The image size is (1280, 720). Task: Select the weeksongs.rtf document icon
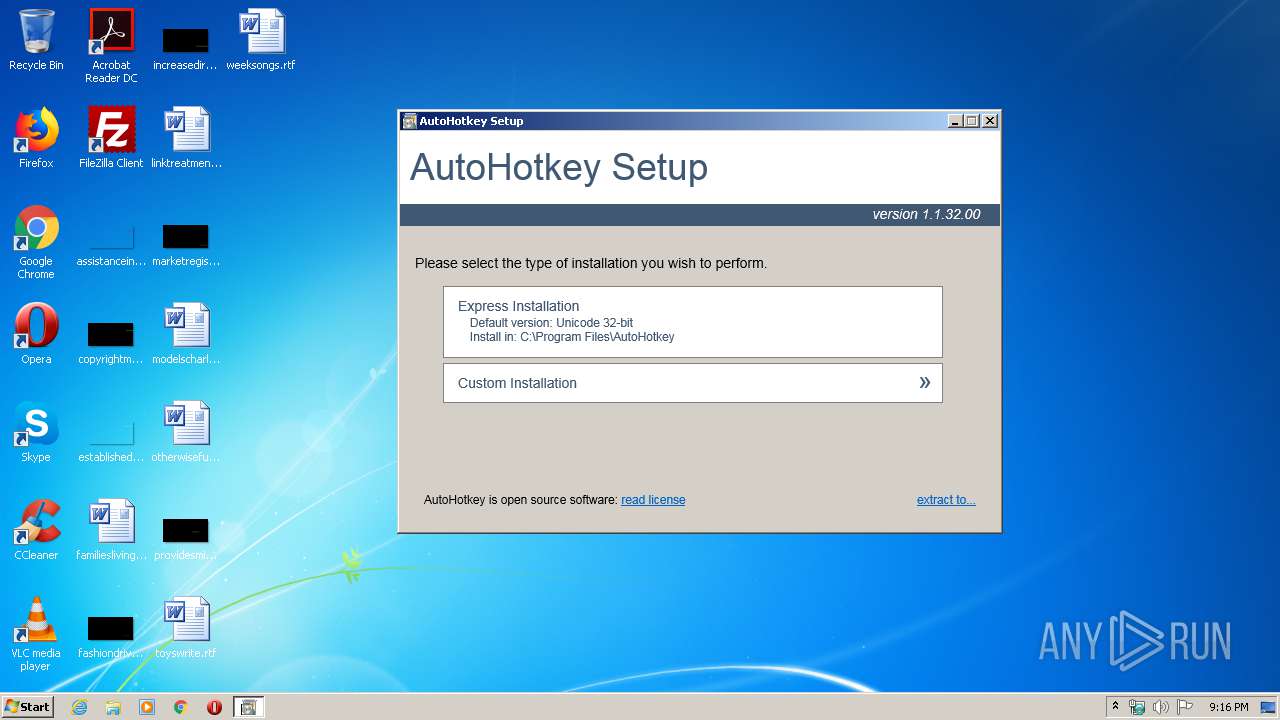(x=261, y=40)
